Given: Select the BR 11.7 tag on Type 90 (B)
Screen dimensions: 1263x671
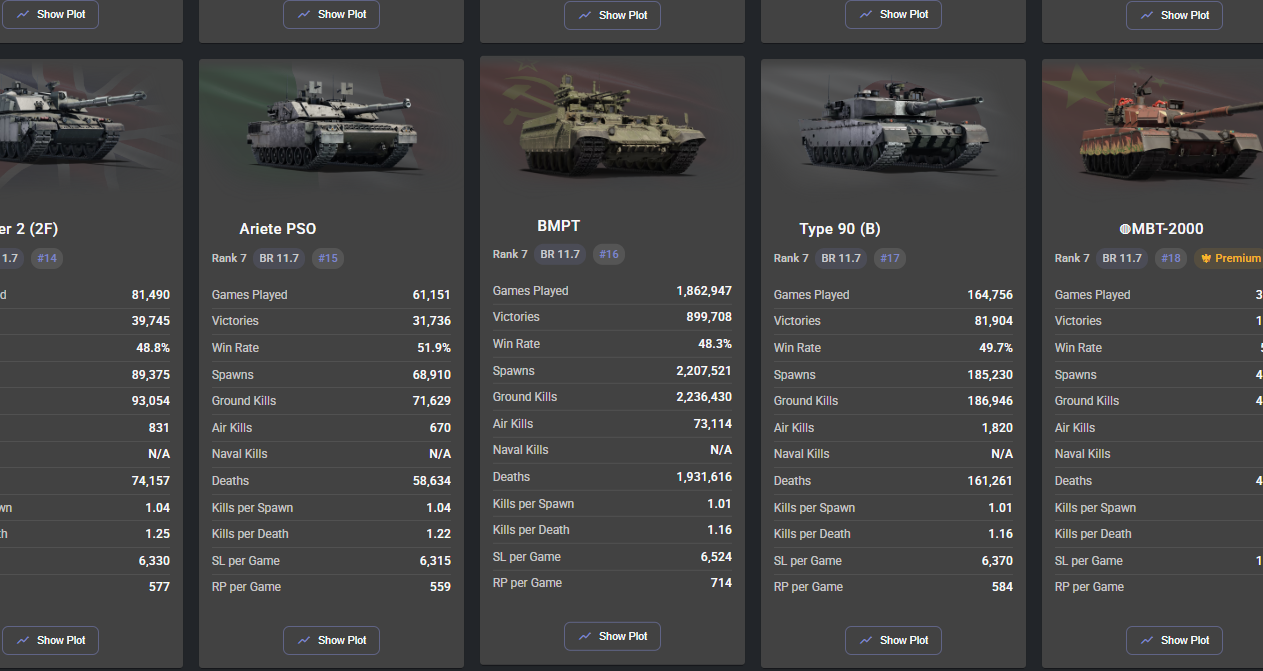Looking at the screenshot, I should (841, 258).
